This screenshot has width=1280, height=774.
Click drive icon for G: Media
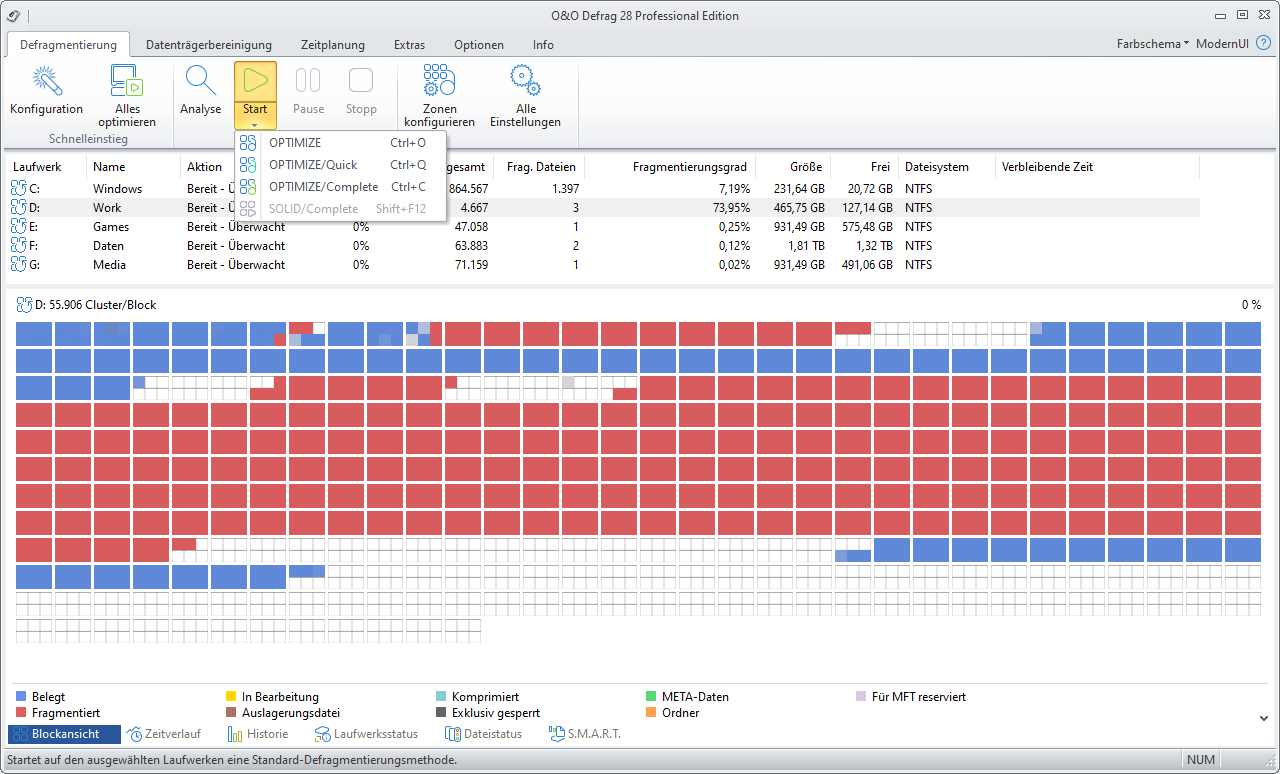tap(20, 264)
